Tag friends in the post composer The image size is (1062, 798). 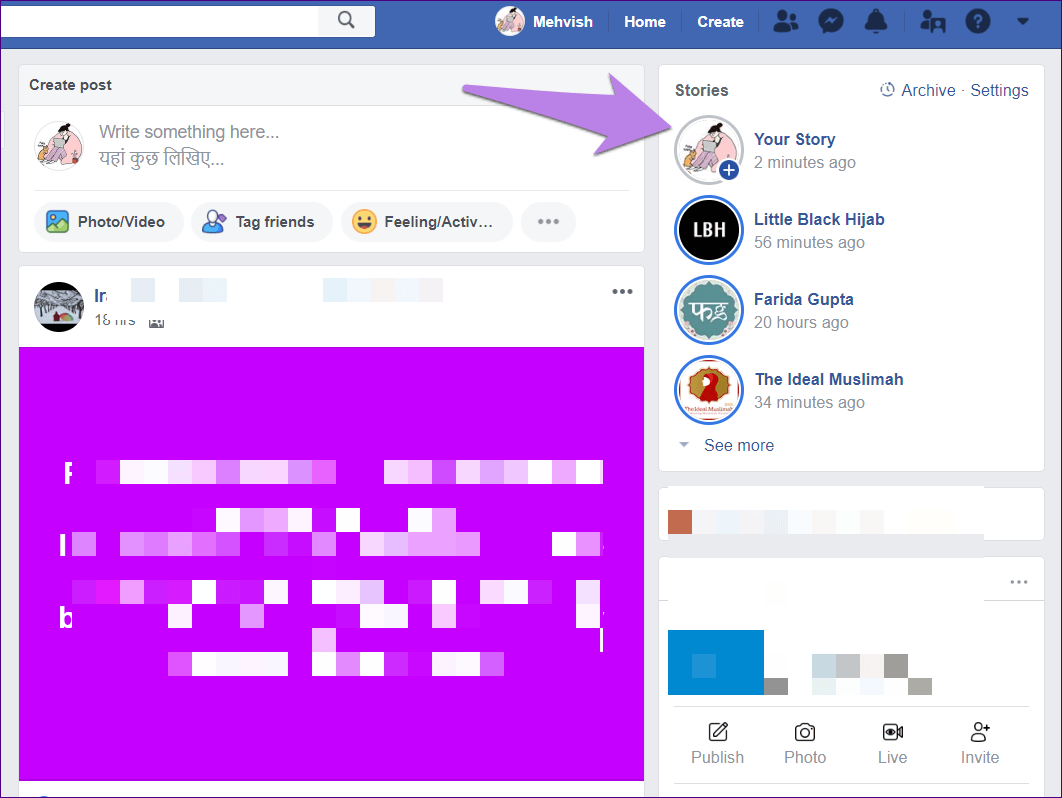(261, 221)
